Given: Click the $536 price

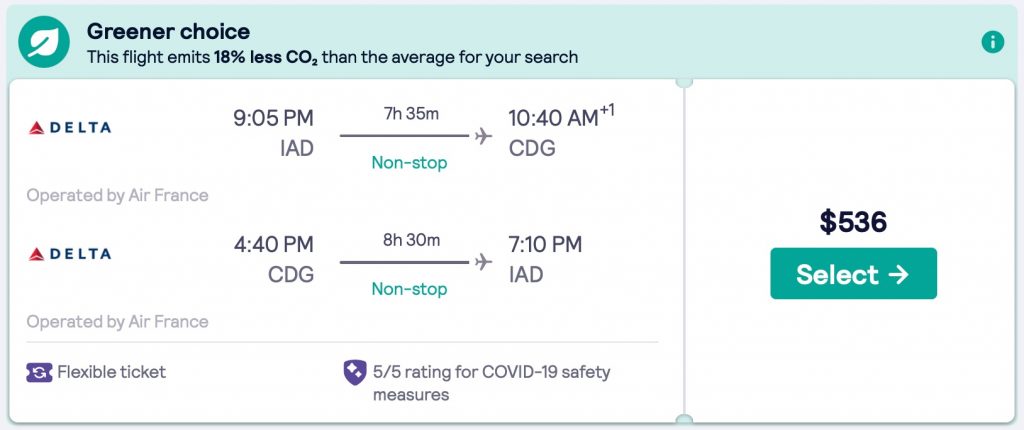Looking at the screenshot, I should pos(853,222).
